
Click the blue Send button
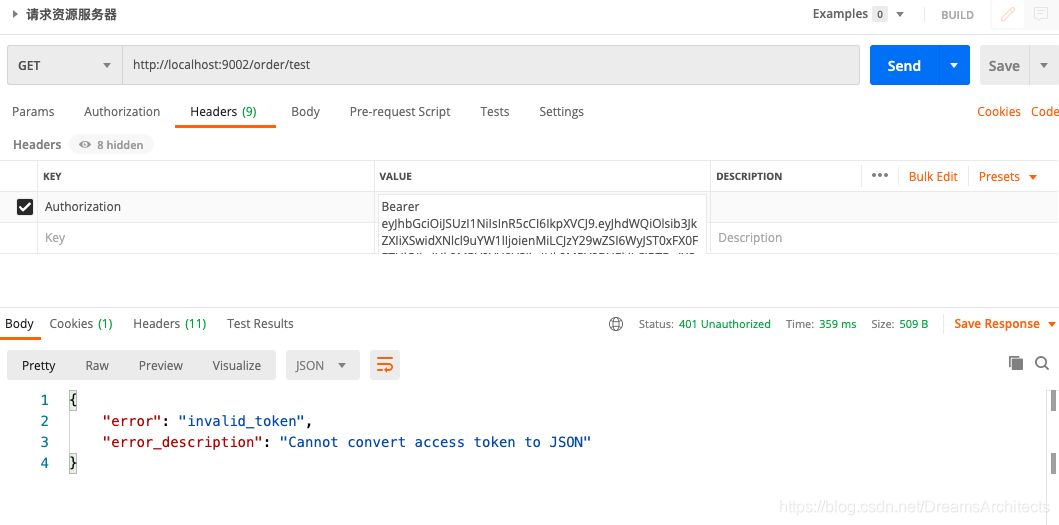904,66
